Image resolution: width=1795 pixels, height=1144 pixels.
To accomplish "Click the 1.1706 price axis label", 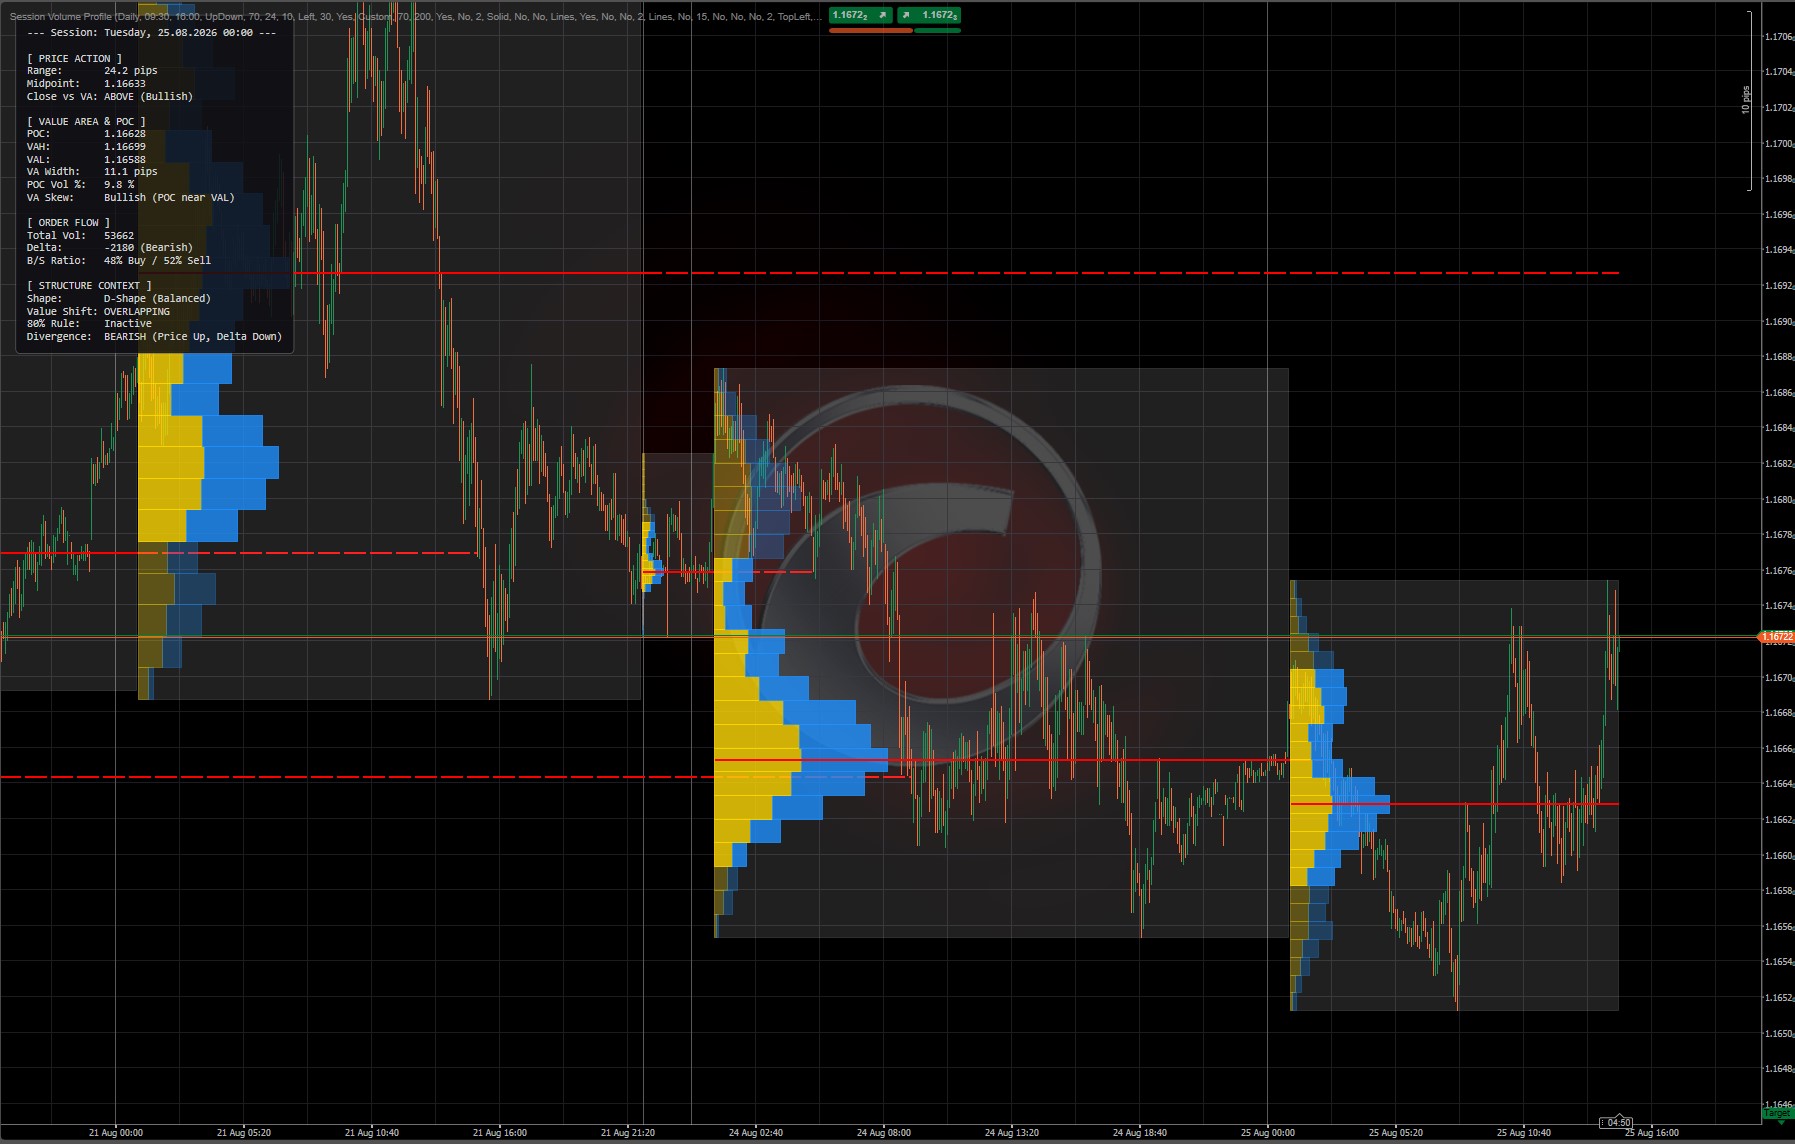I will click(1779, 37).
